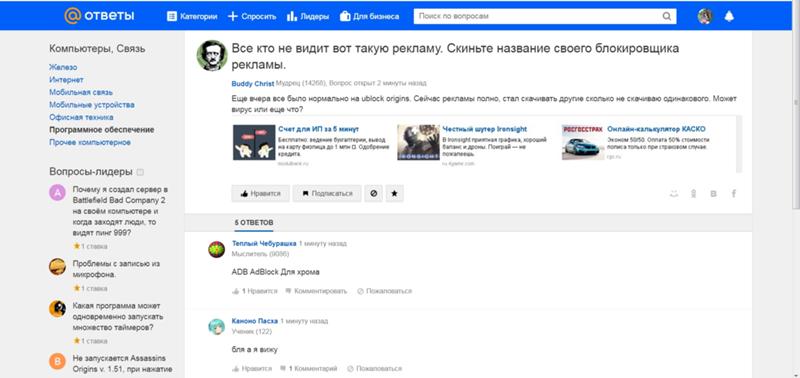Viewport: 800px width, 378px height.
Task: Report Каноно Паска's answer via Пожаловаться
Action: point(374,368)
